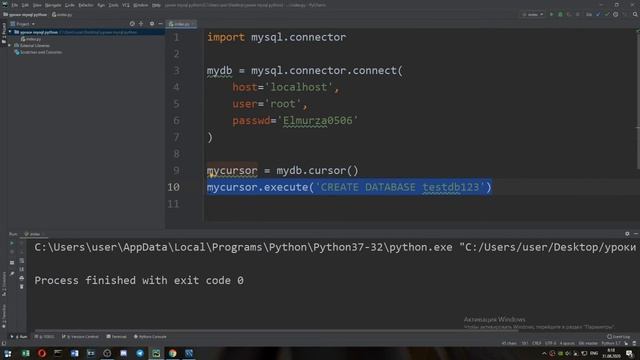Open Version Control tool window tab

click(x=80, y=337)
